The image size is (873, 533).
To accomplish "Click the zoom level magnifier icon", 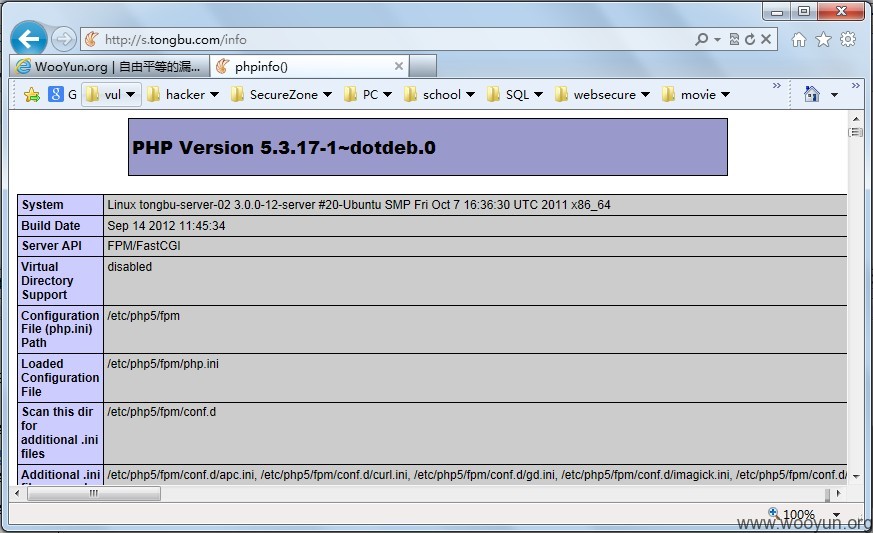I will click(774, 512).
